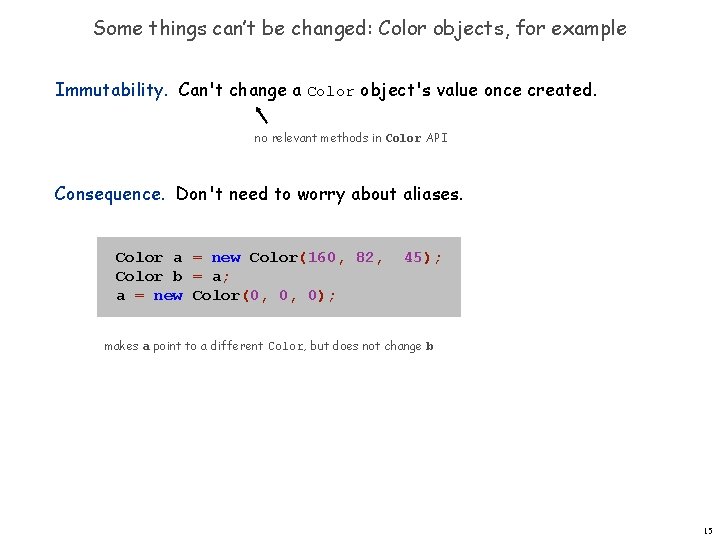
Task: Select the blue word Immutability
Action: 111,90
